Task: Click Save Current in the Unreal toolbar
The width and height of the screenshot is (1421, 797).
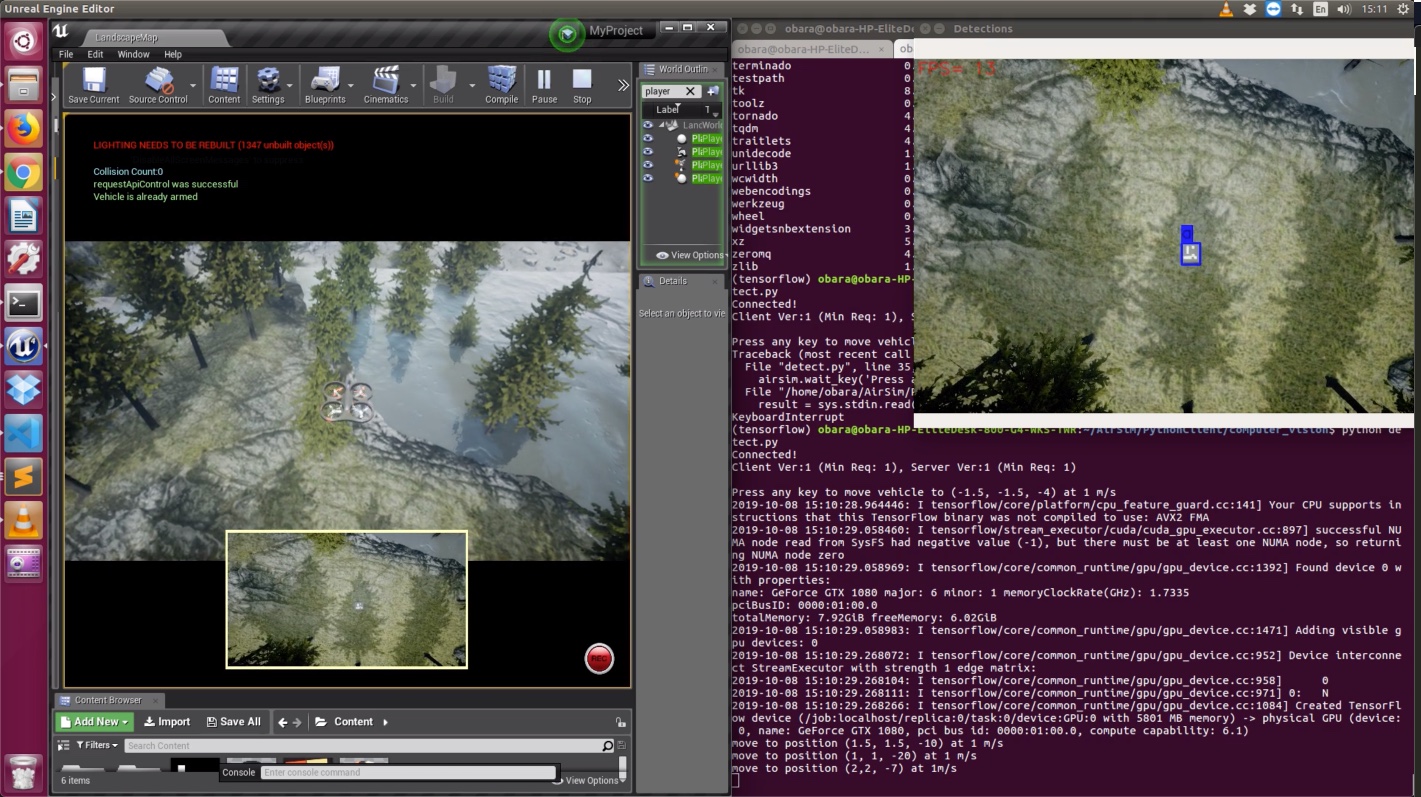Action: click(93, 86)
